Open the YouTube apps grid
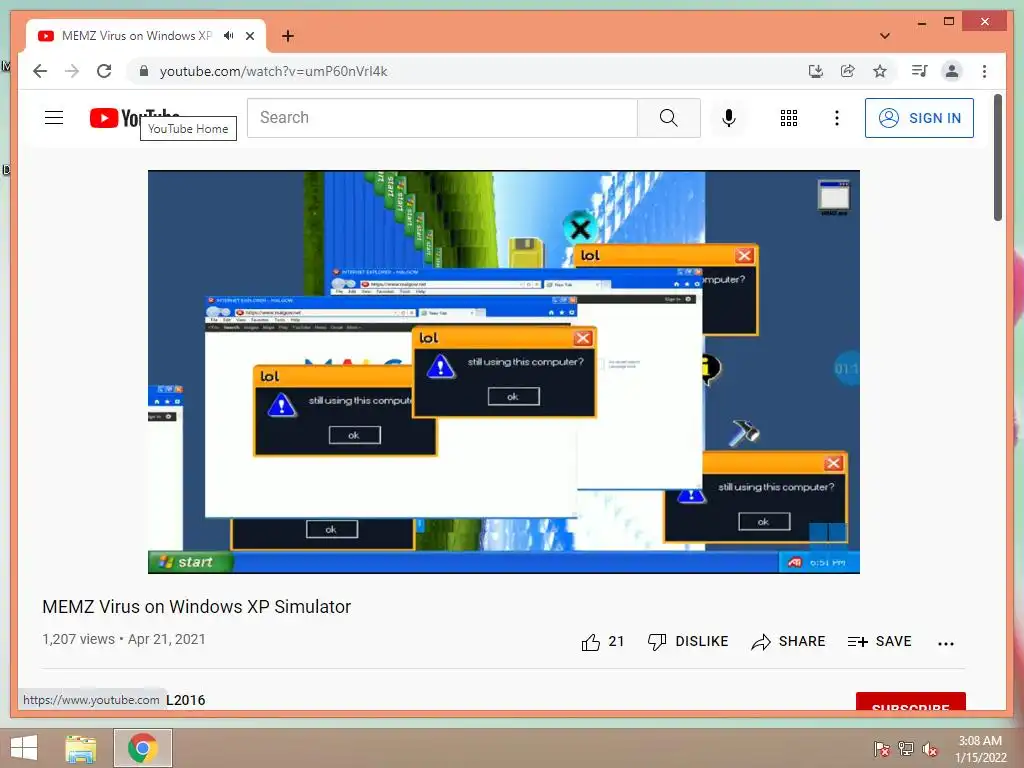This screenshot has width=1024, height=768. [789, 118]
